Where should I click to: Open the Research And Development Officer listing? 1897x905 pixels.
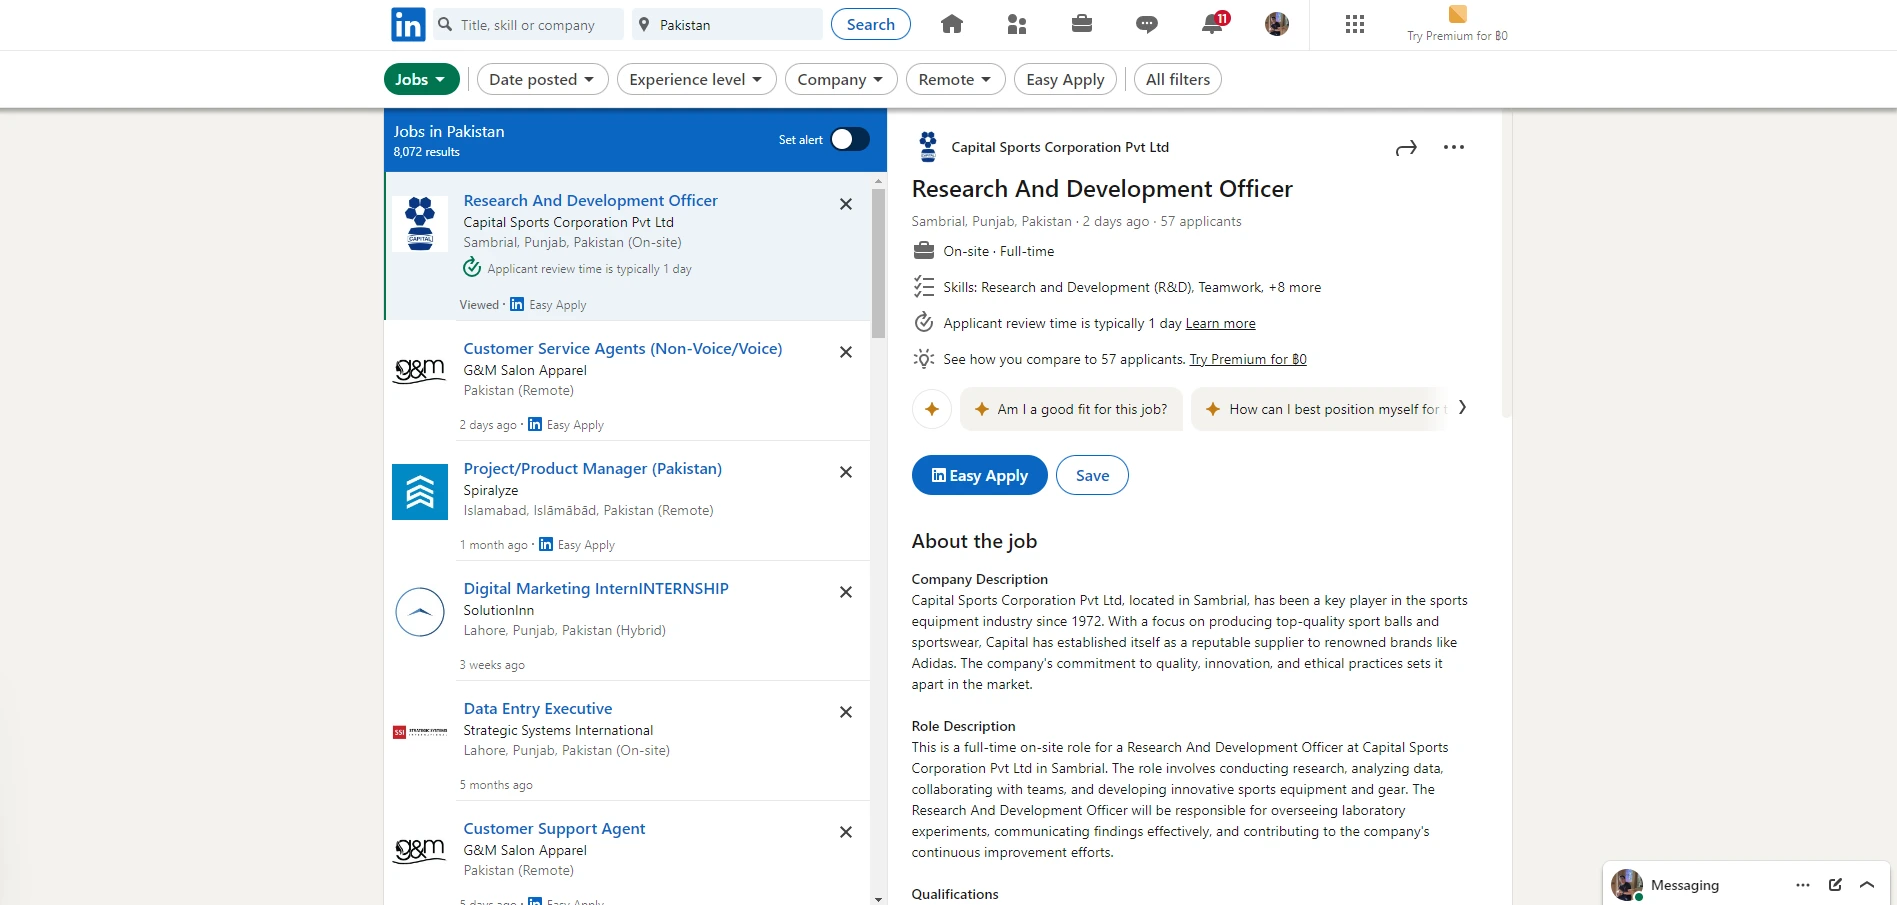pyautogui.click(x=590, y=200)
